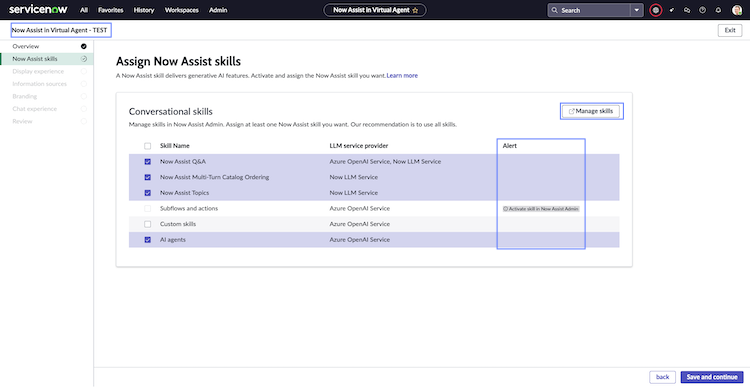
Task: Open the Admin menu
Action: tap(218, 10)
